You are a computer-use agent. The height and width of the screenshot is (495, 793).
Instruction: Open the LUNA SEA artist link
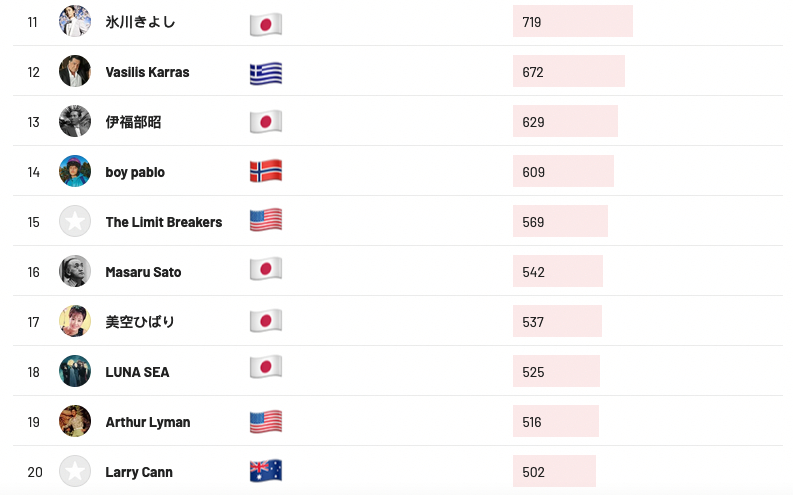point(137,372)
